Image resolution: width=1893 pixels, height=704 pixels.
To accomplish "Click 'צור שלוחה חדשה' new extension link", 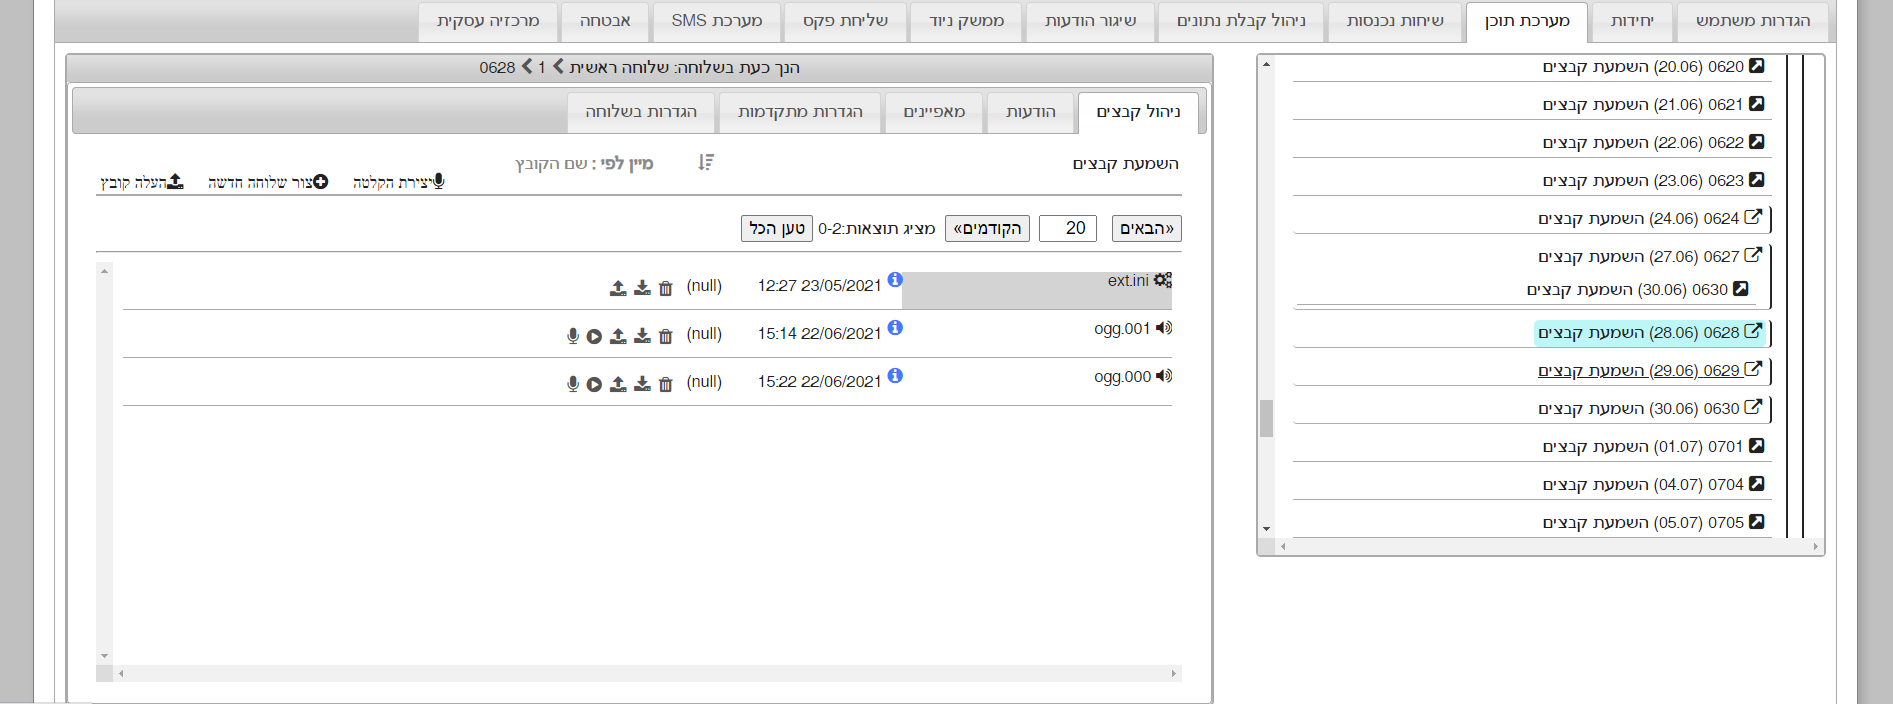I will 268,182.
